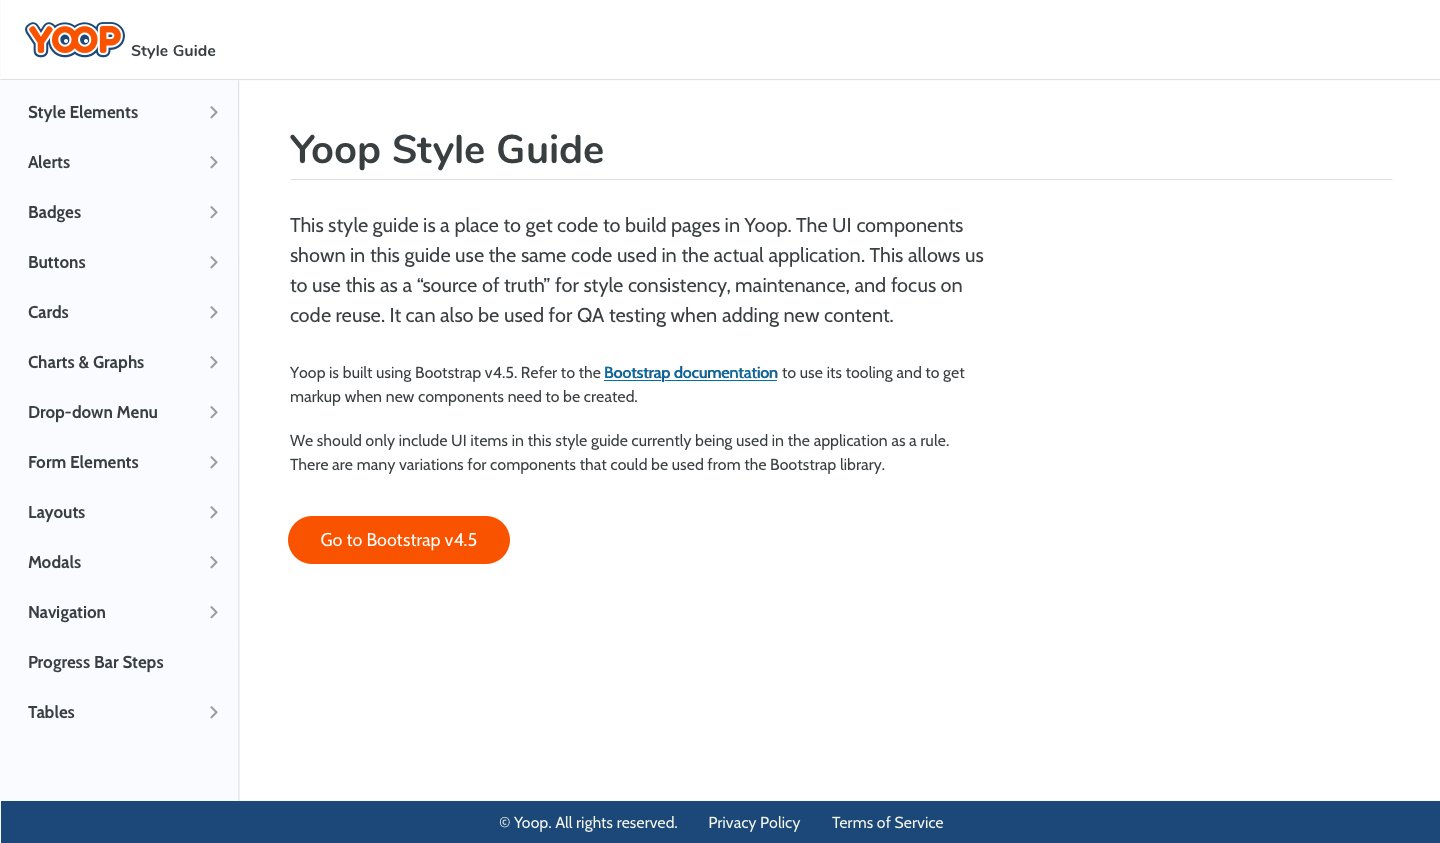Open the Style Elements sidebar item

83,112
